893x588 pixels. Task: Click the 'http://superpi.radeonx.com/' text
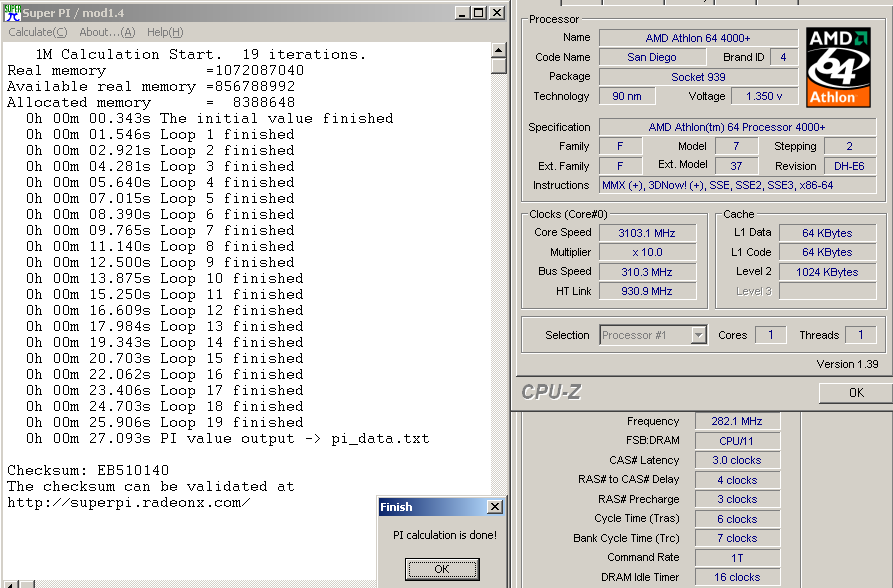[x=129, y=503]
